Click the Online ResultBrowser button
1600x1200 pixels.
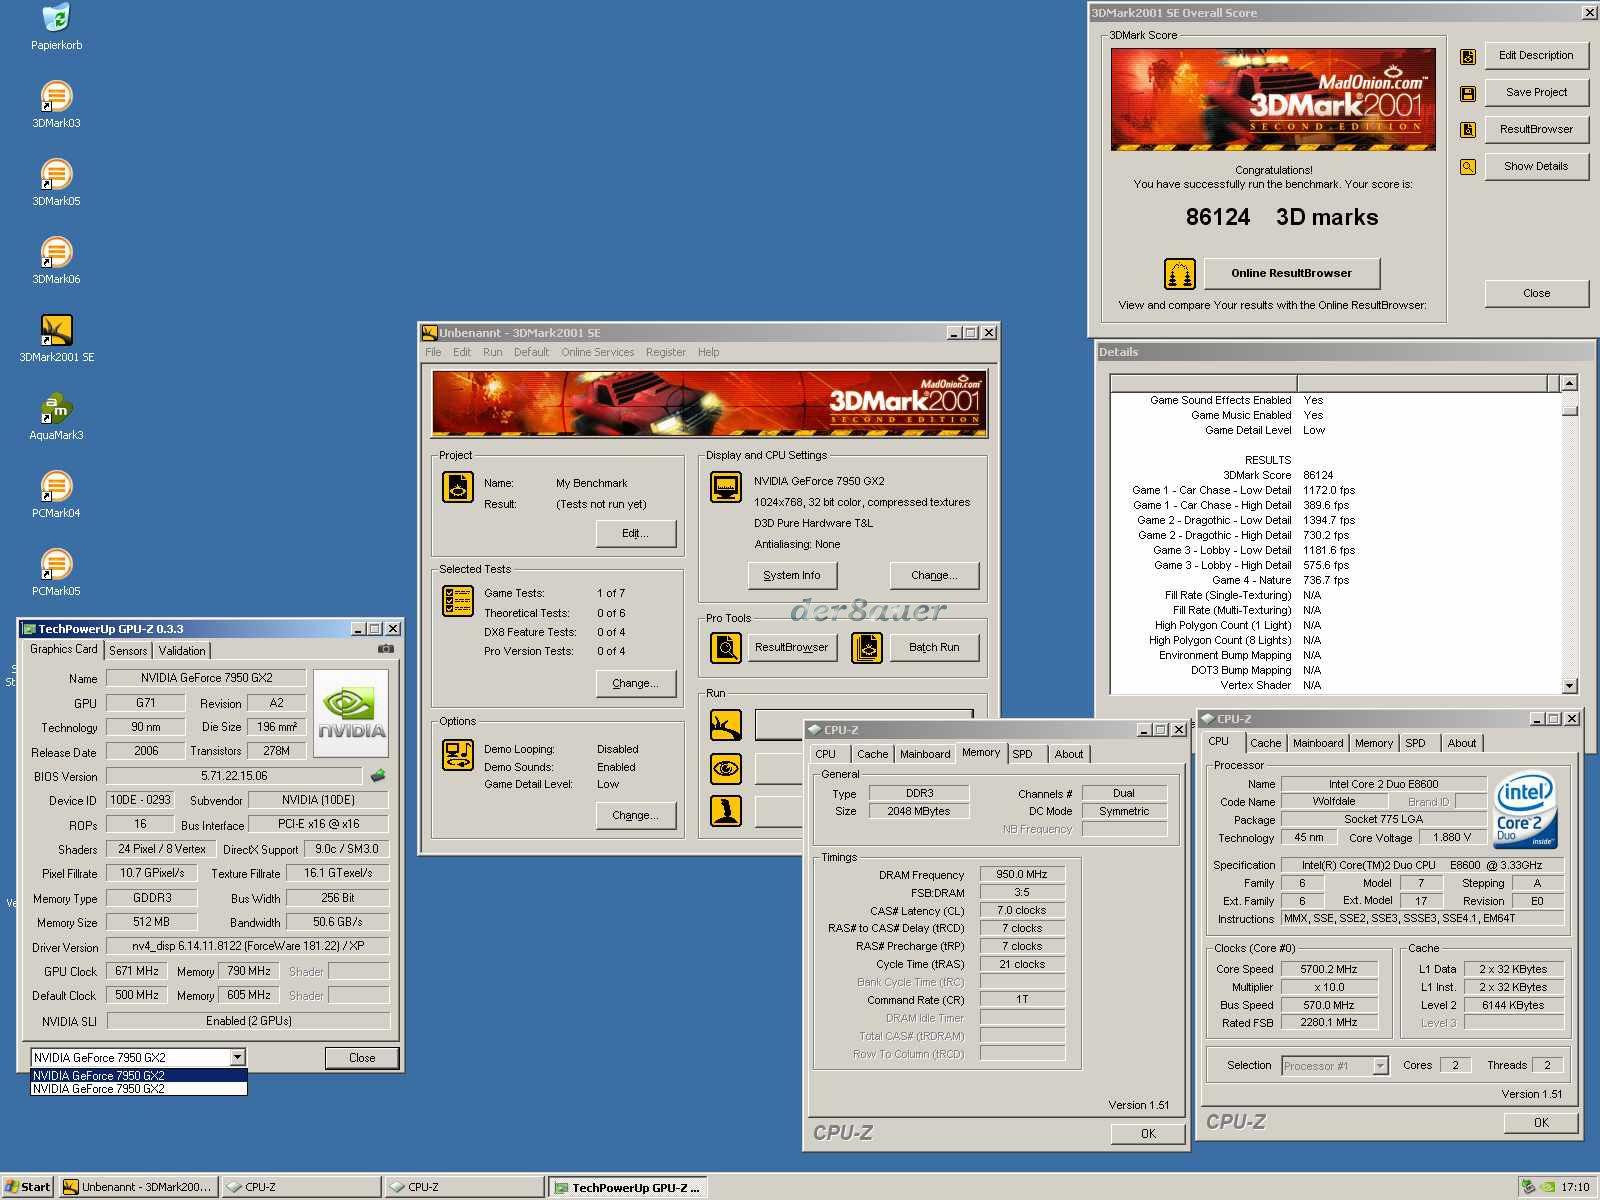[x=1291, y=273]
